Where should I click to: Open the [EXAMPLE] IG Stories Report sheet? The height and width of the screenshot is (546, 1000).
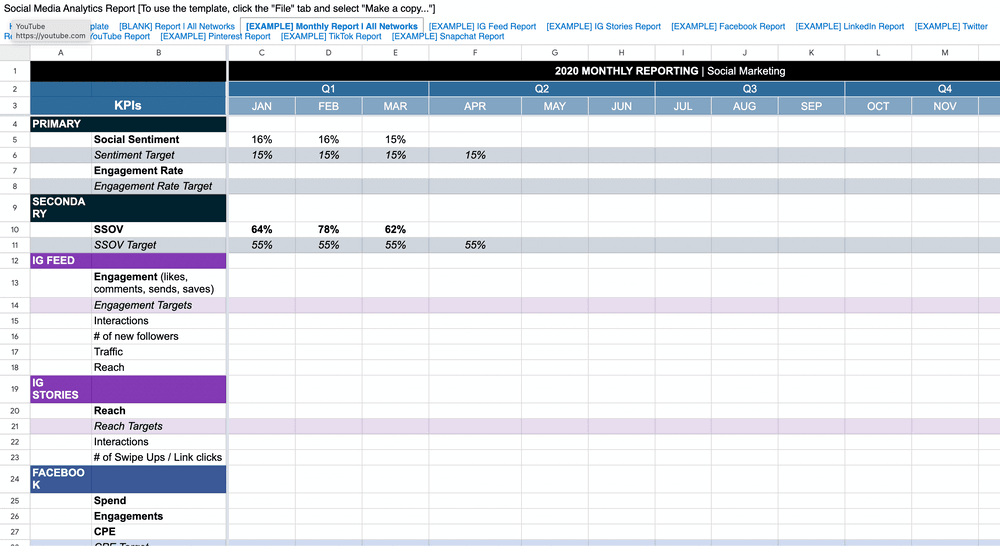(603, 26)
